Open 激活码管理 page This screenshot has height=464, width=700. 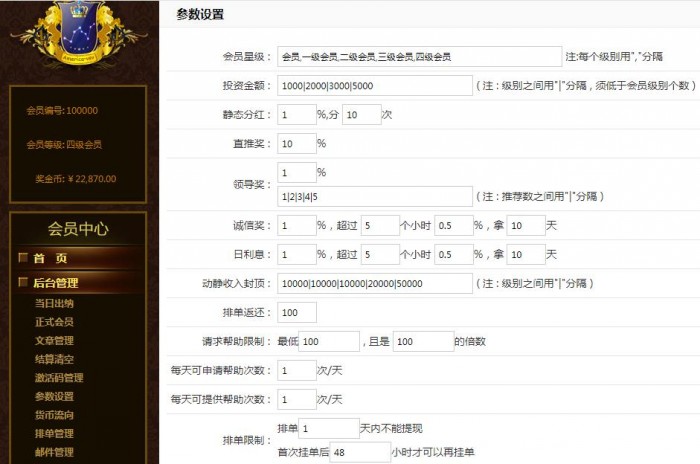pos(58,378)
